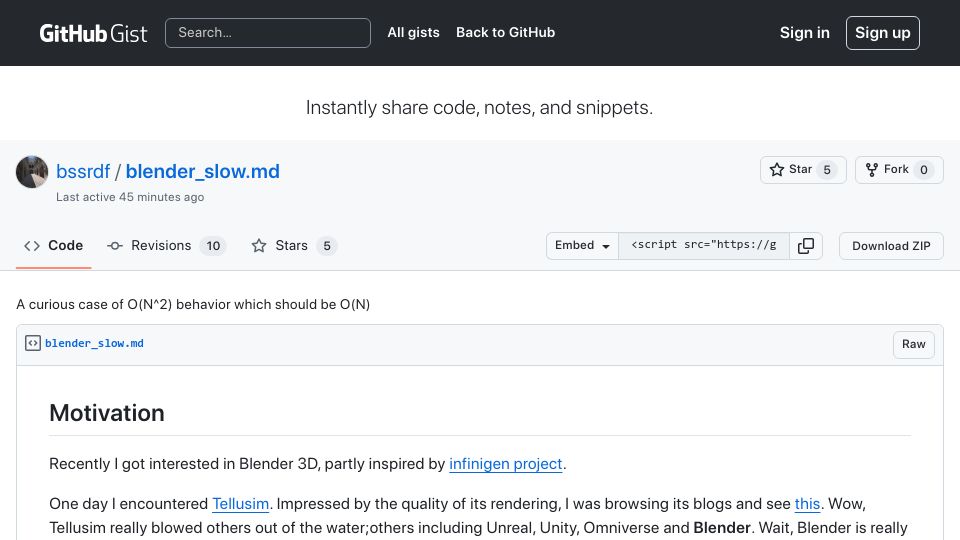Follow the 'this' blog link

pyautogui.click(x=807, y=504)
